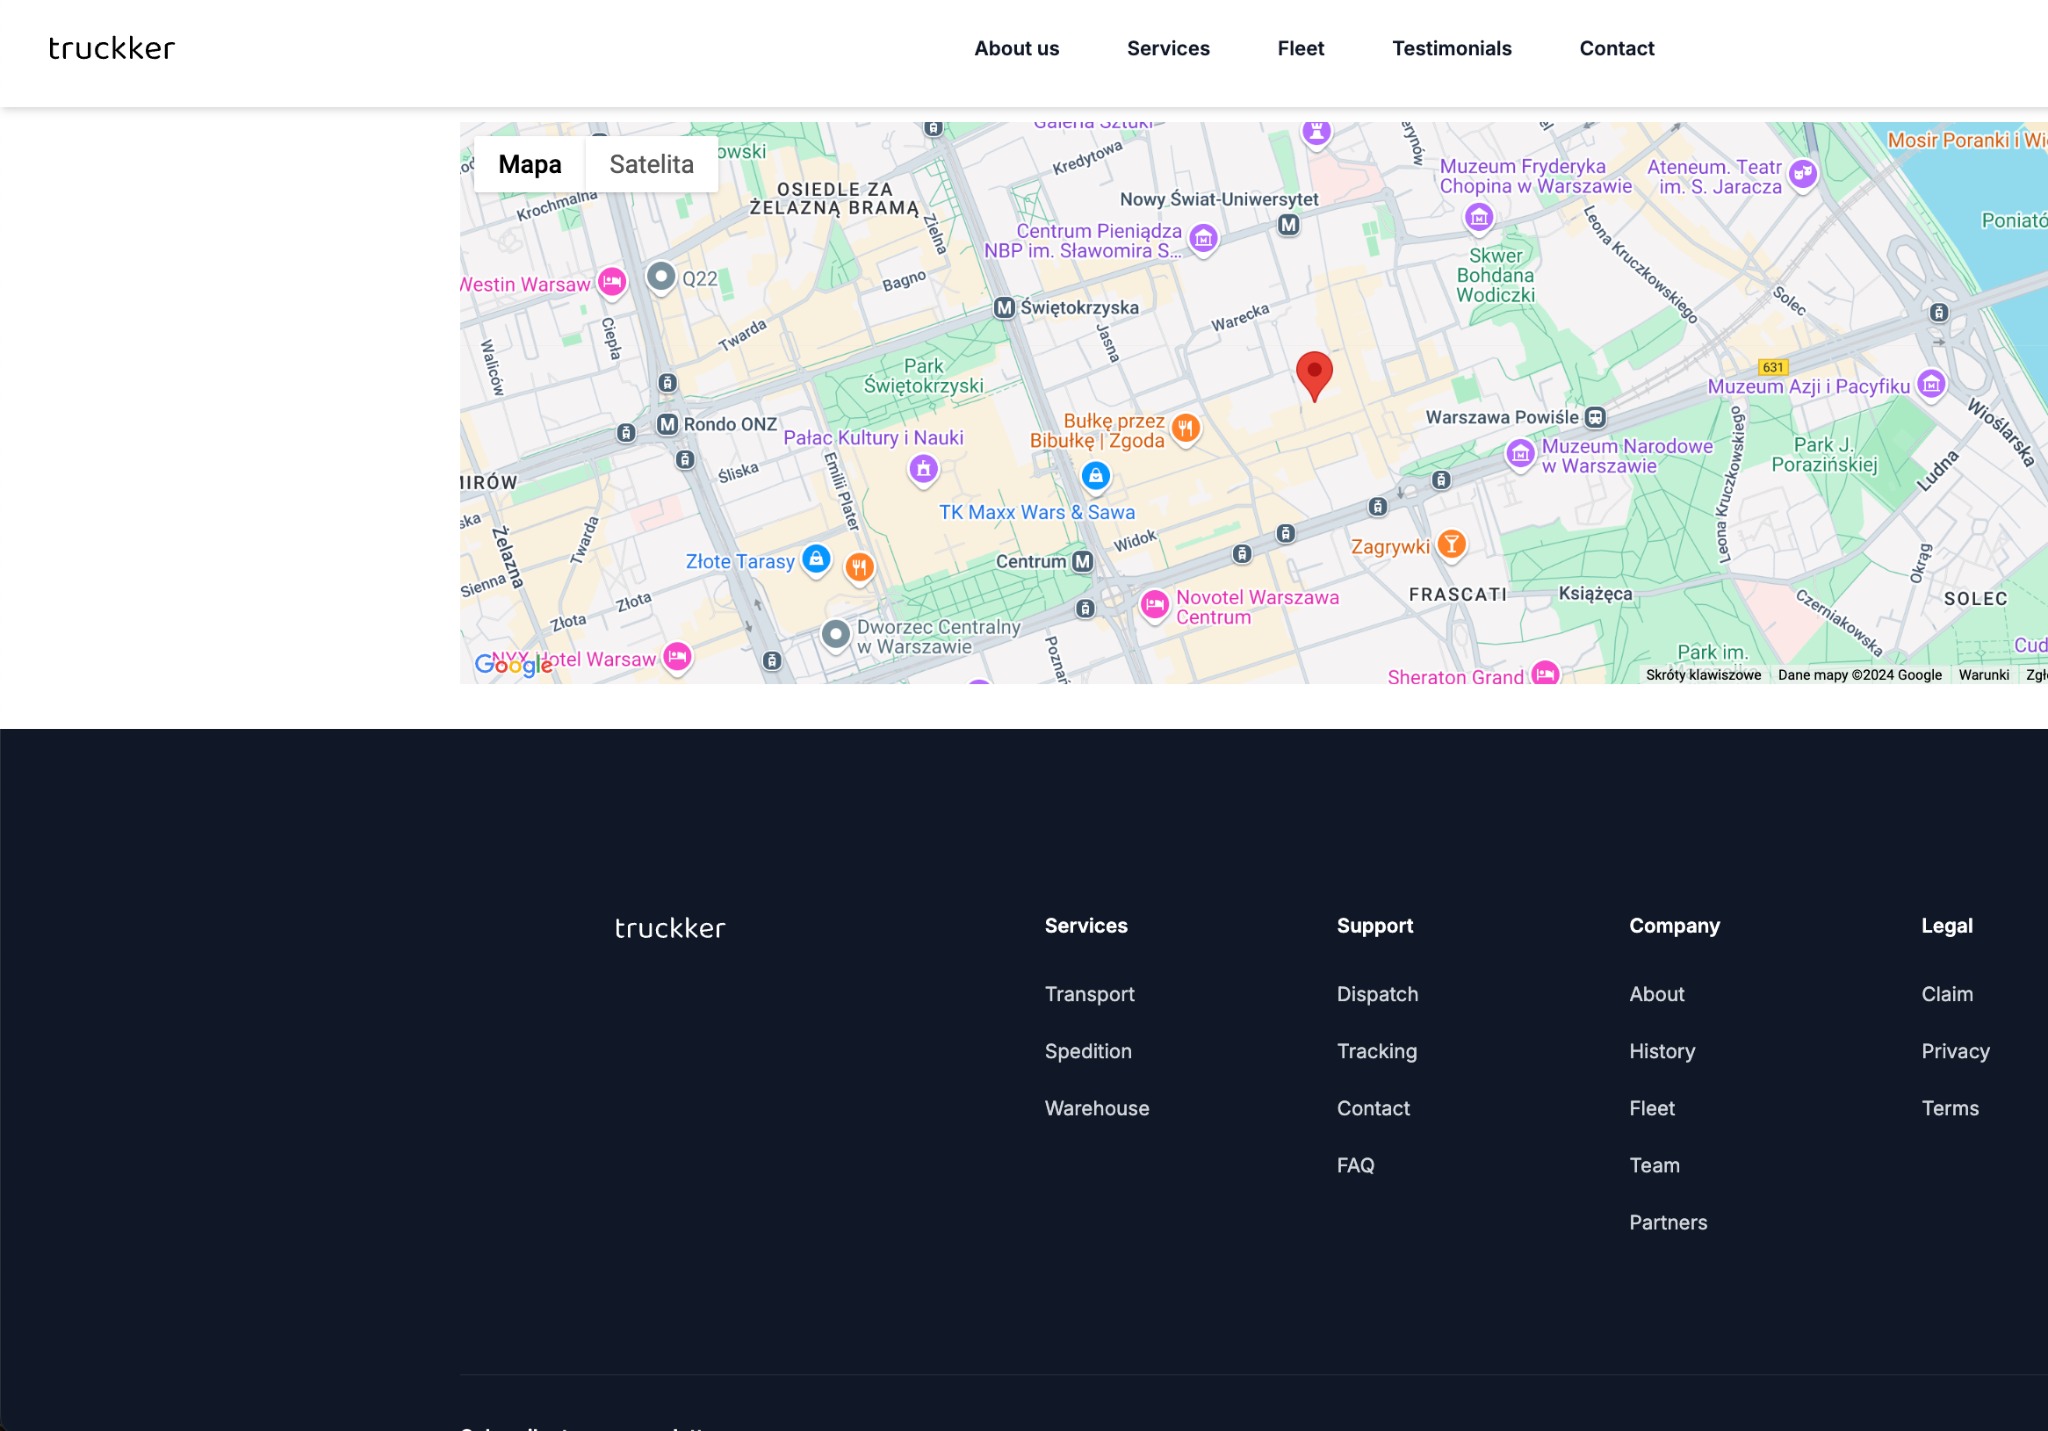Click the Dworzec Centralny station marker
The image size is (2048, 1431).
coord(835,634)
